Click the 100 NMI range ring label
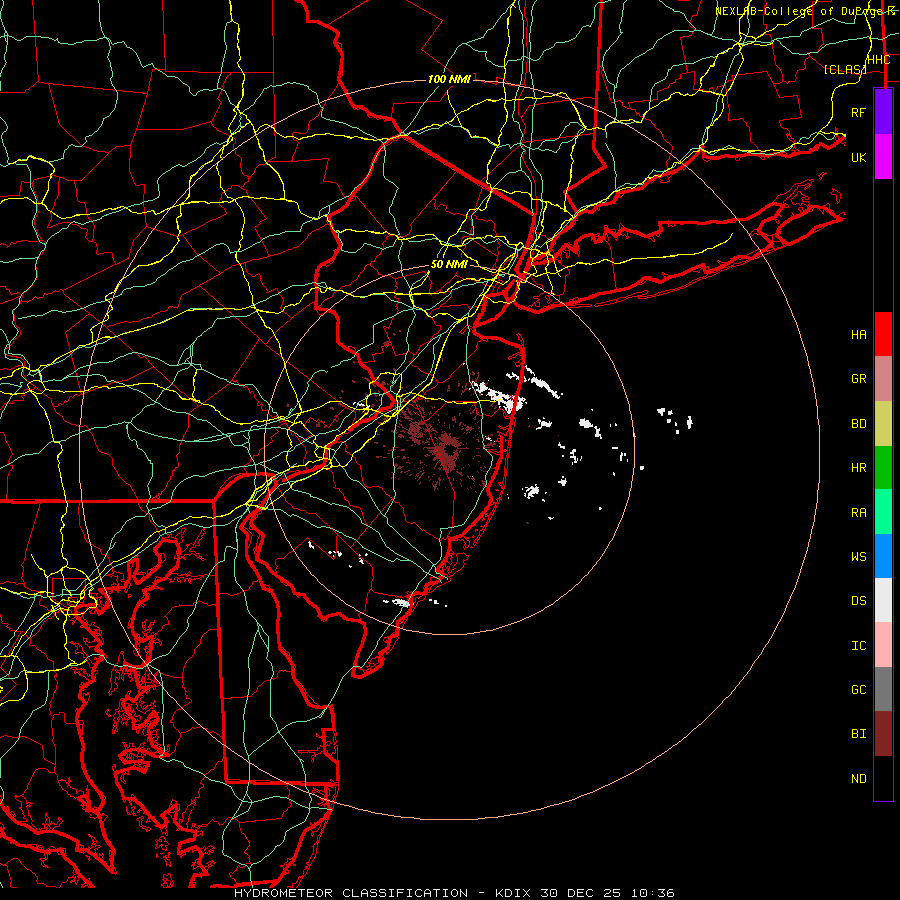 449,79
